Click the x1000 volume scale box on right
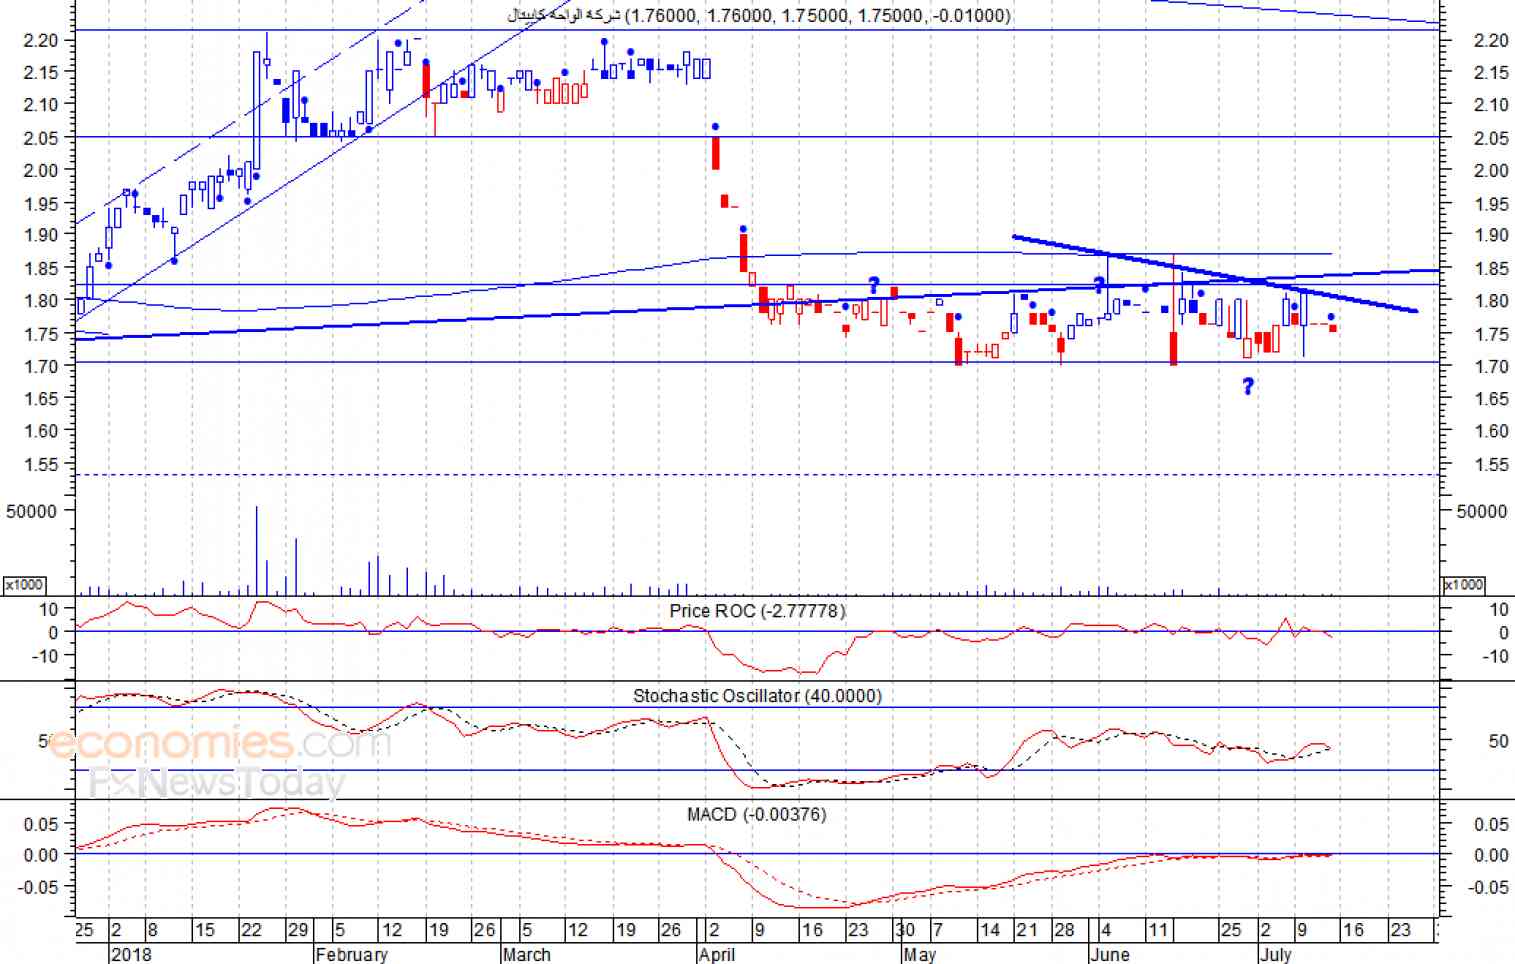 click(1463, 585)
